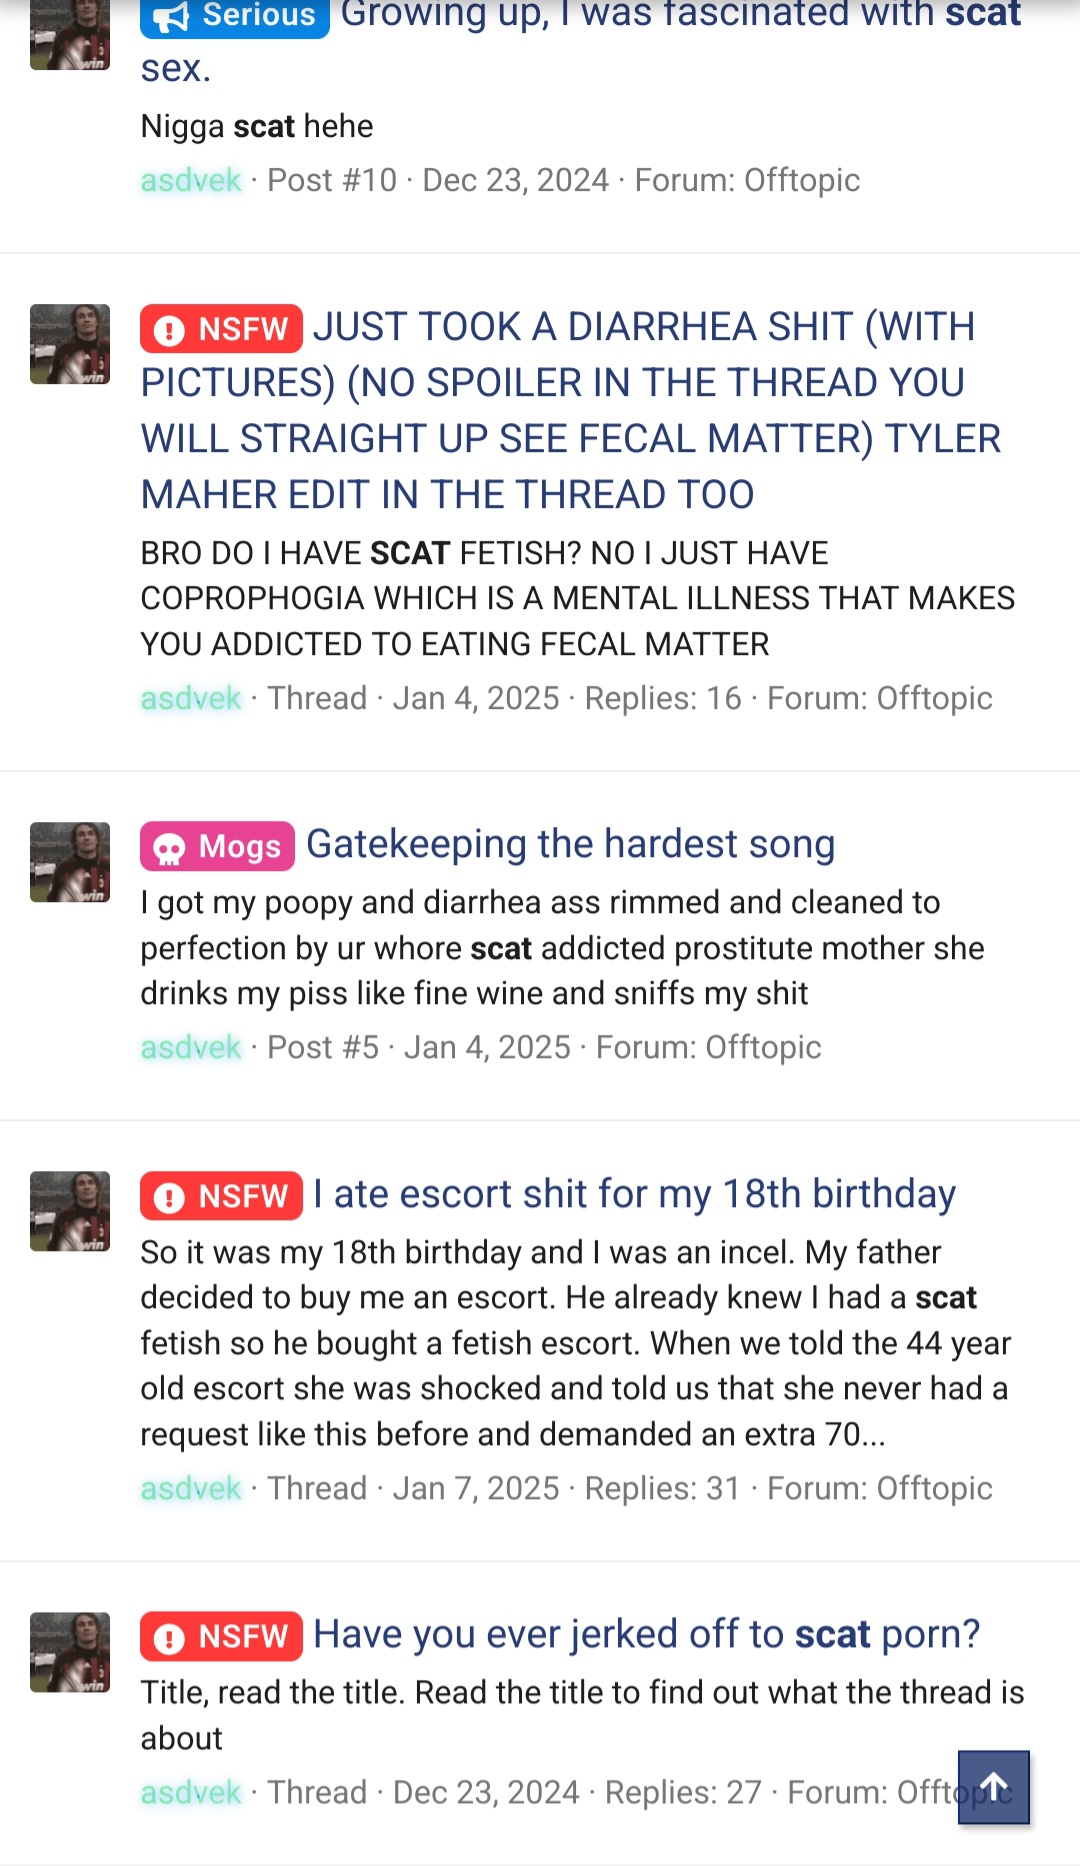Open avatar beside JUST TOOK A DIARRHEA thread
The width and height of the screenshot is (1080, 1866).
pyautogui.click(x=70, y=344)
